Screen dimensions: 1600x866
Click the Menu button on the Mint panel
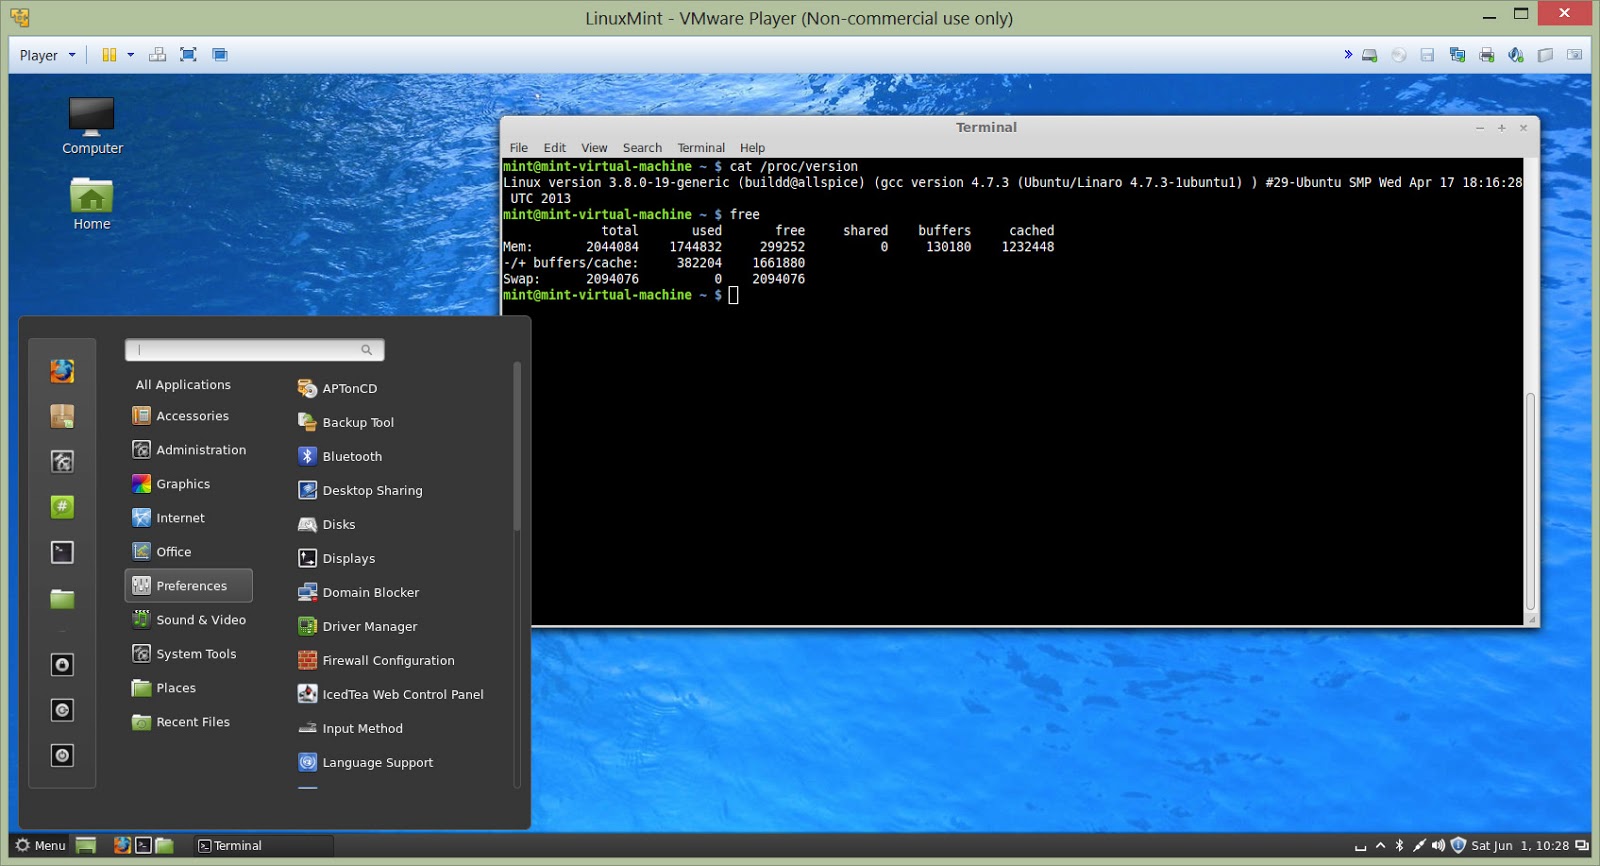40,846
